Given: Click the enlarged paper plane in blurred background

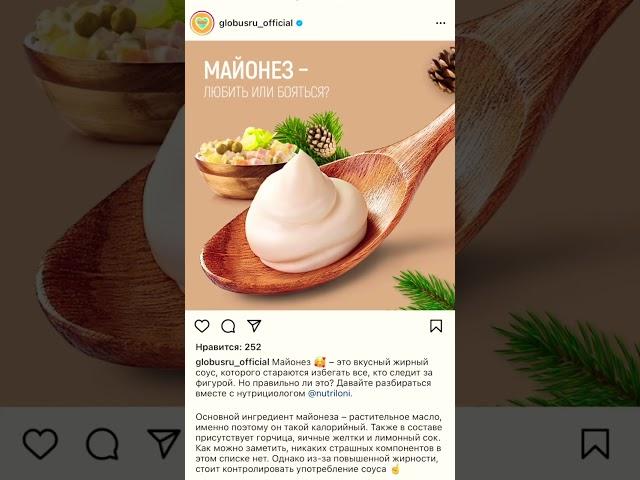Looking at the screenshot, I should click(x=164, y=443).
